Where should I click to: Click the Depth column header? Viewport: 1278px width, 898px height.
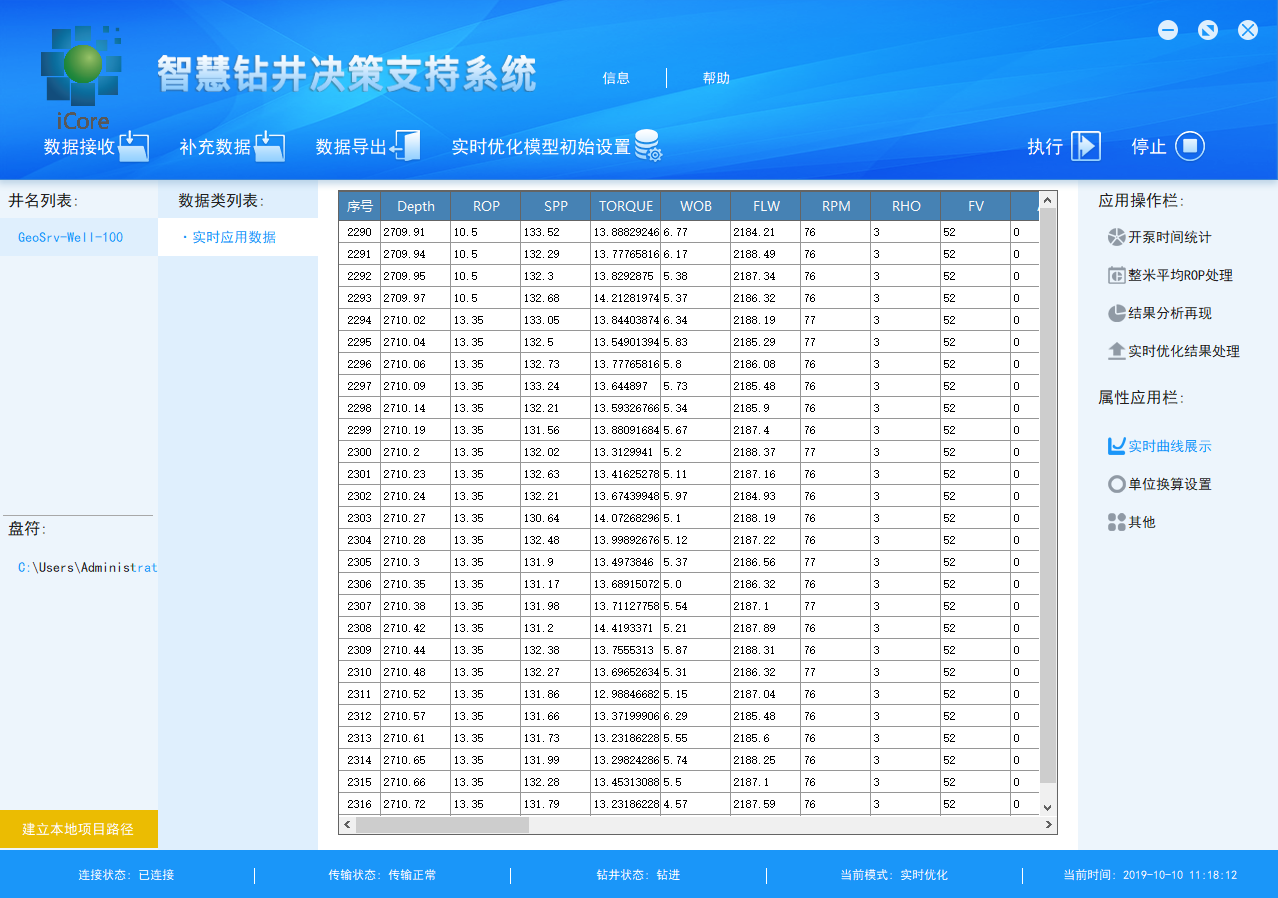pos(416,206)
